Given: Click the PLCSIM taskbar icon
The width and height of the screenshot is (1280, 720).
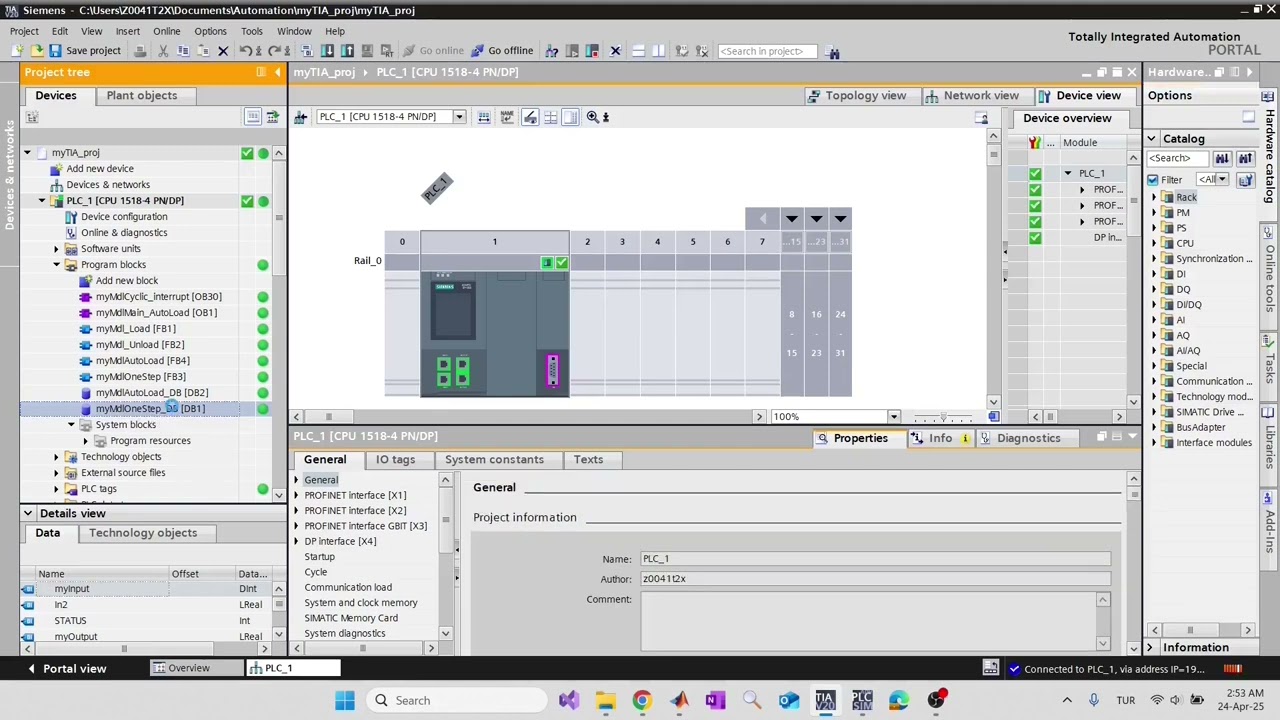Looking at the screenshot, I should tap(862, 700).
